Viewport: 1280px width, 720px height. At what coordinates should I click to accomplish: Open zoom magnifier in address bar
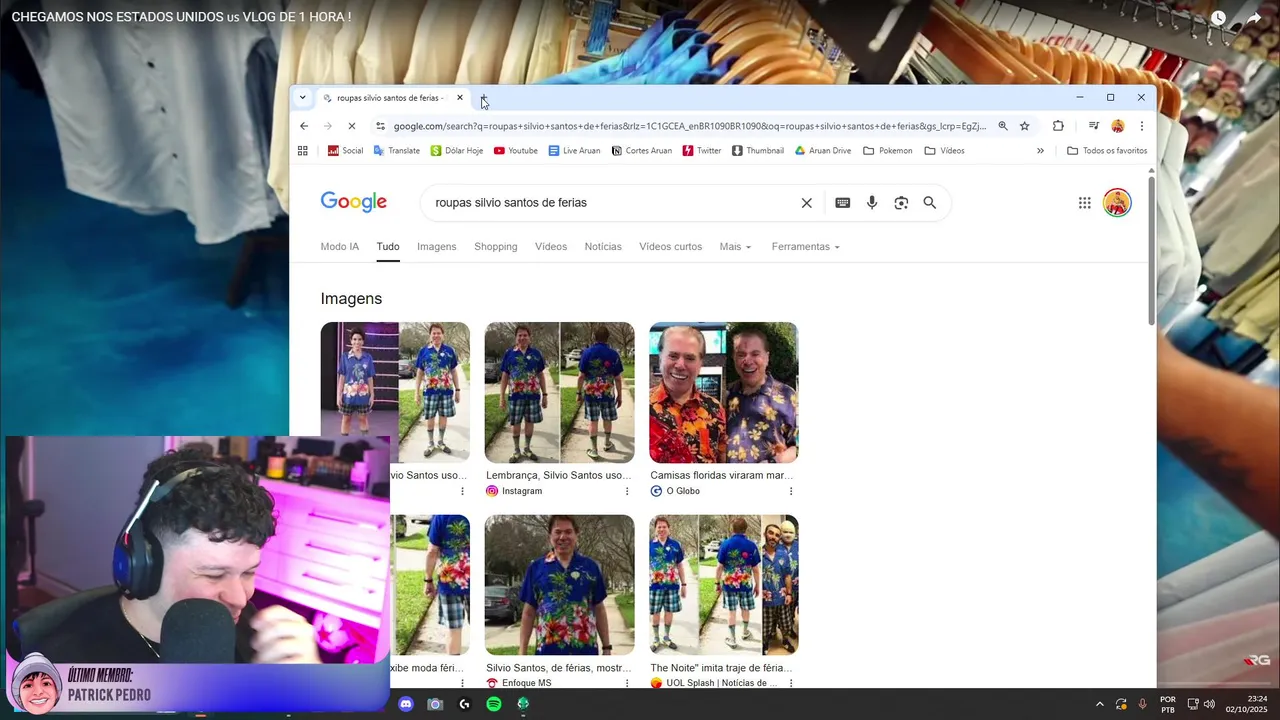1003,126
